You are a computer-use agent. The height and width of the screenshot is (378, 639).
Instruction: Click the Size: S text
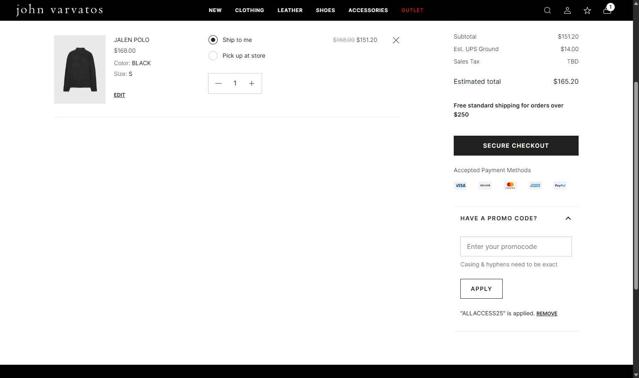point(123,74)
